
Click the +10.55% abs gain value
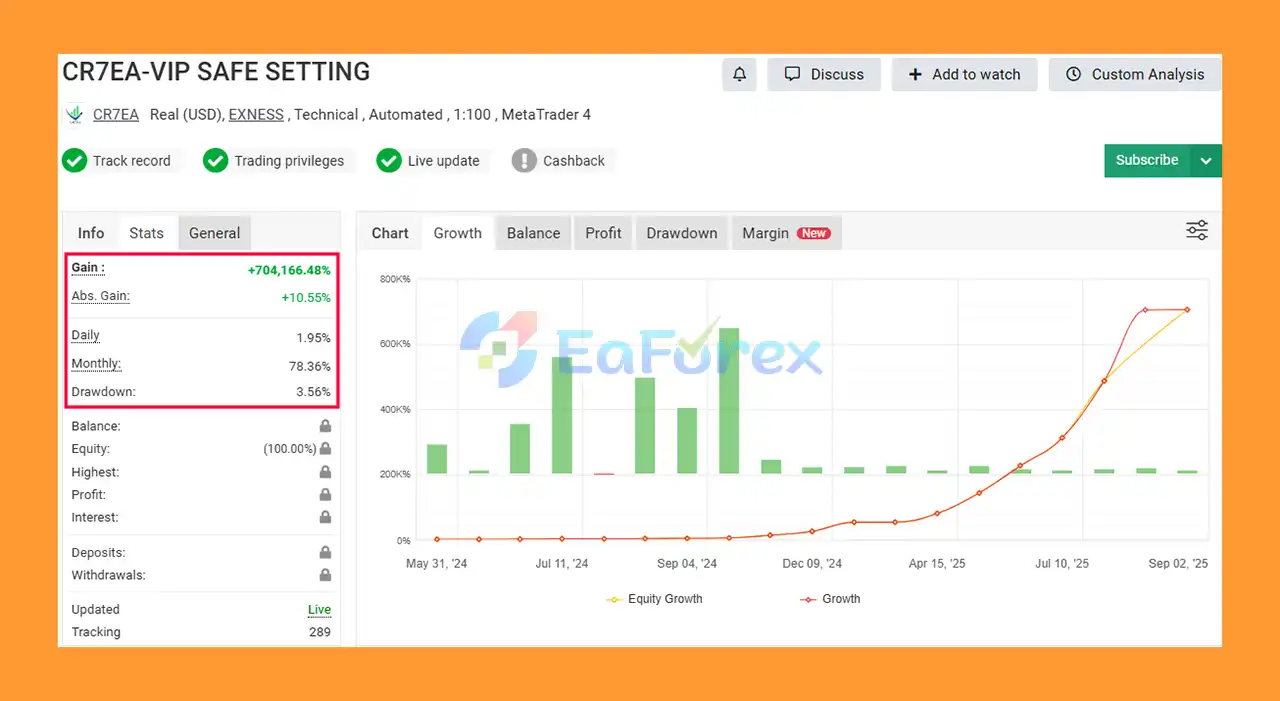click(306, 298)
